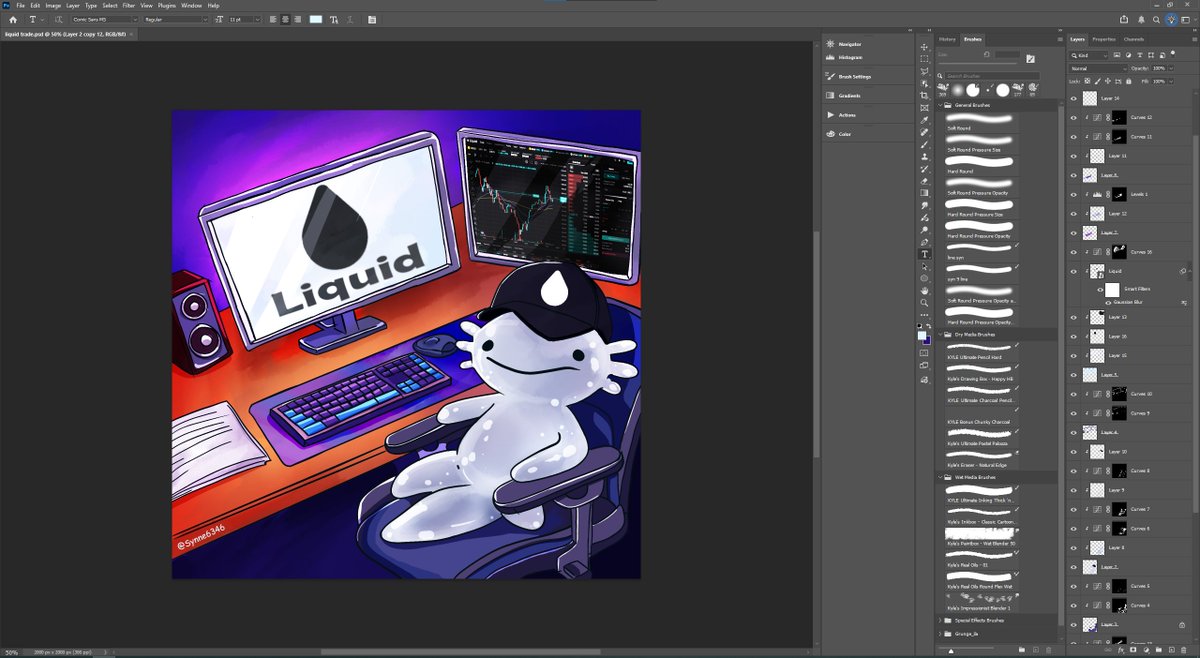
Task: Open the Filter menu
Action: [129, 5]
